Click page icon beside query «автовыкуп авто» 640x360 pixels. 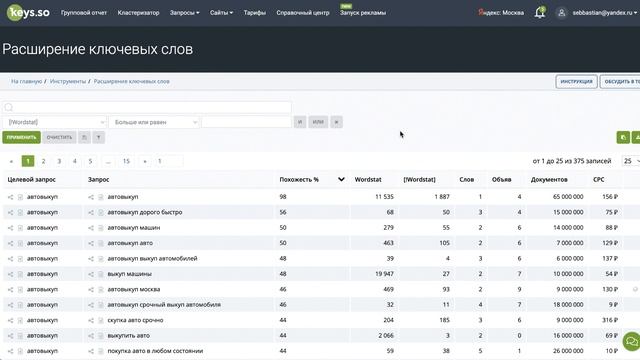[x=100, y=244]
